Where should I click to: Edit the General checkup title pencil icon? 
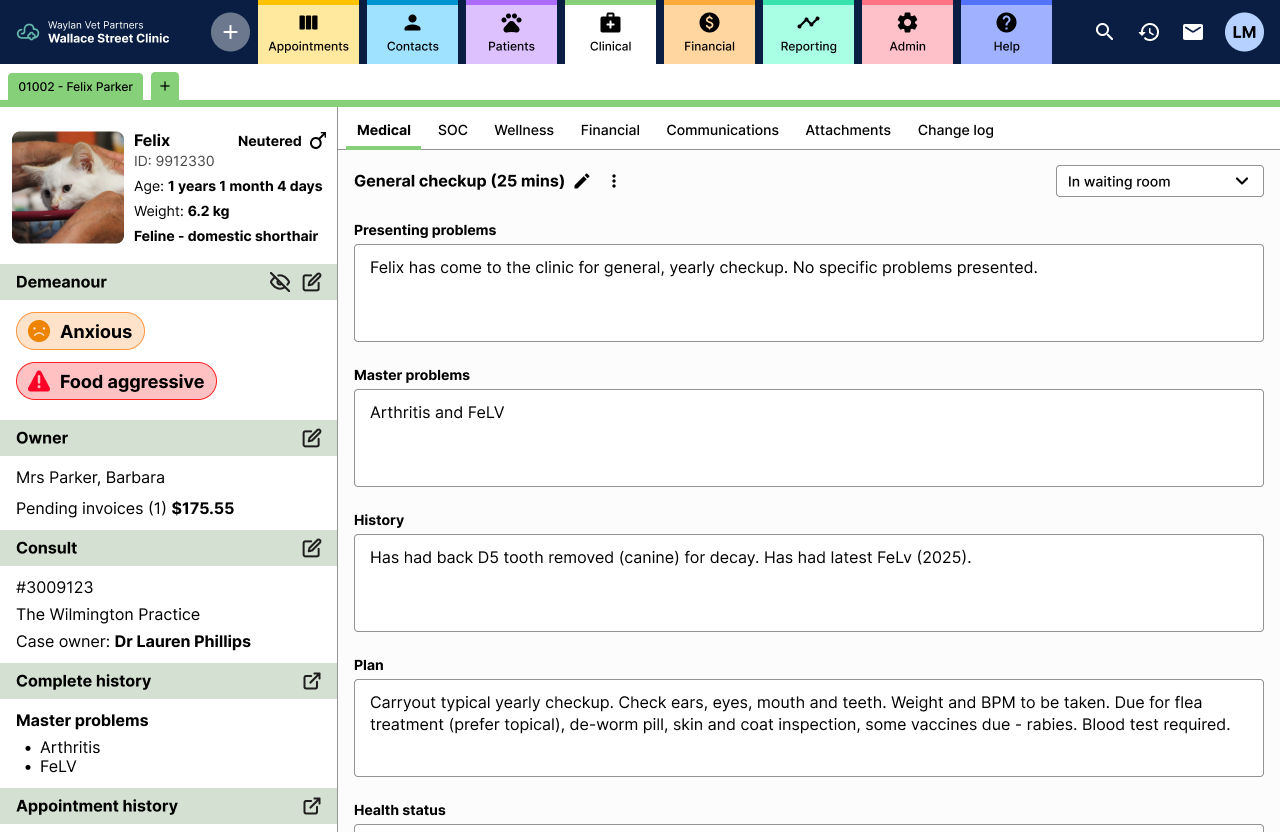[582, 181]
